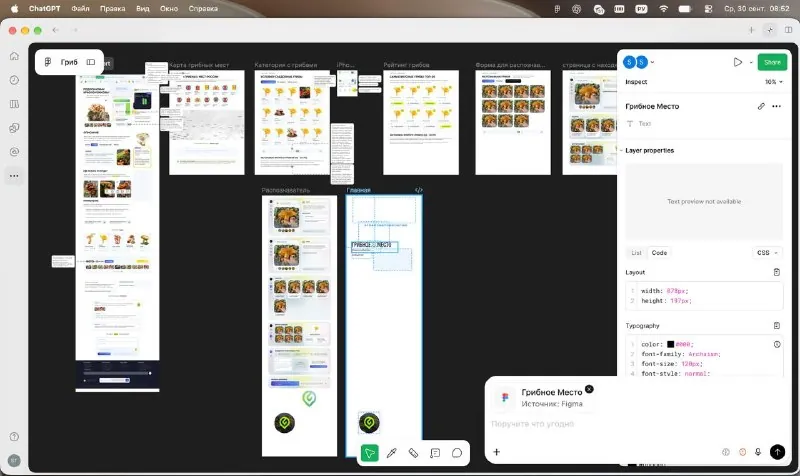Screen dimensions: 800x476
Task: Open the user profile avatar at sidebar bottom
Action: coord(14,460)
